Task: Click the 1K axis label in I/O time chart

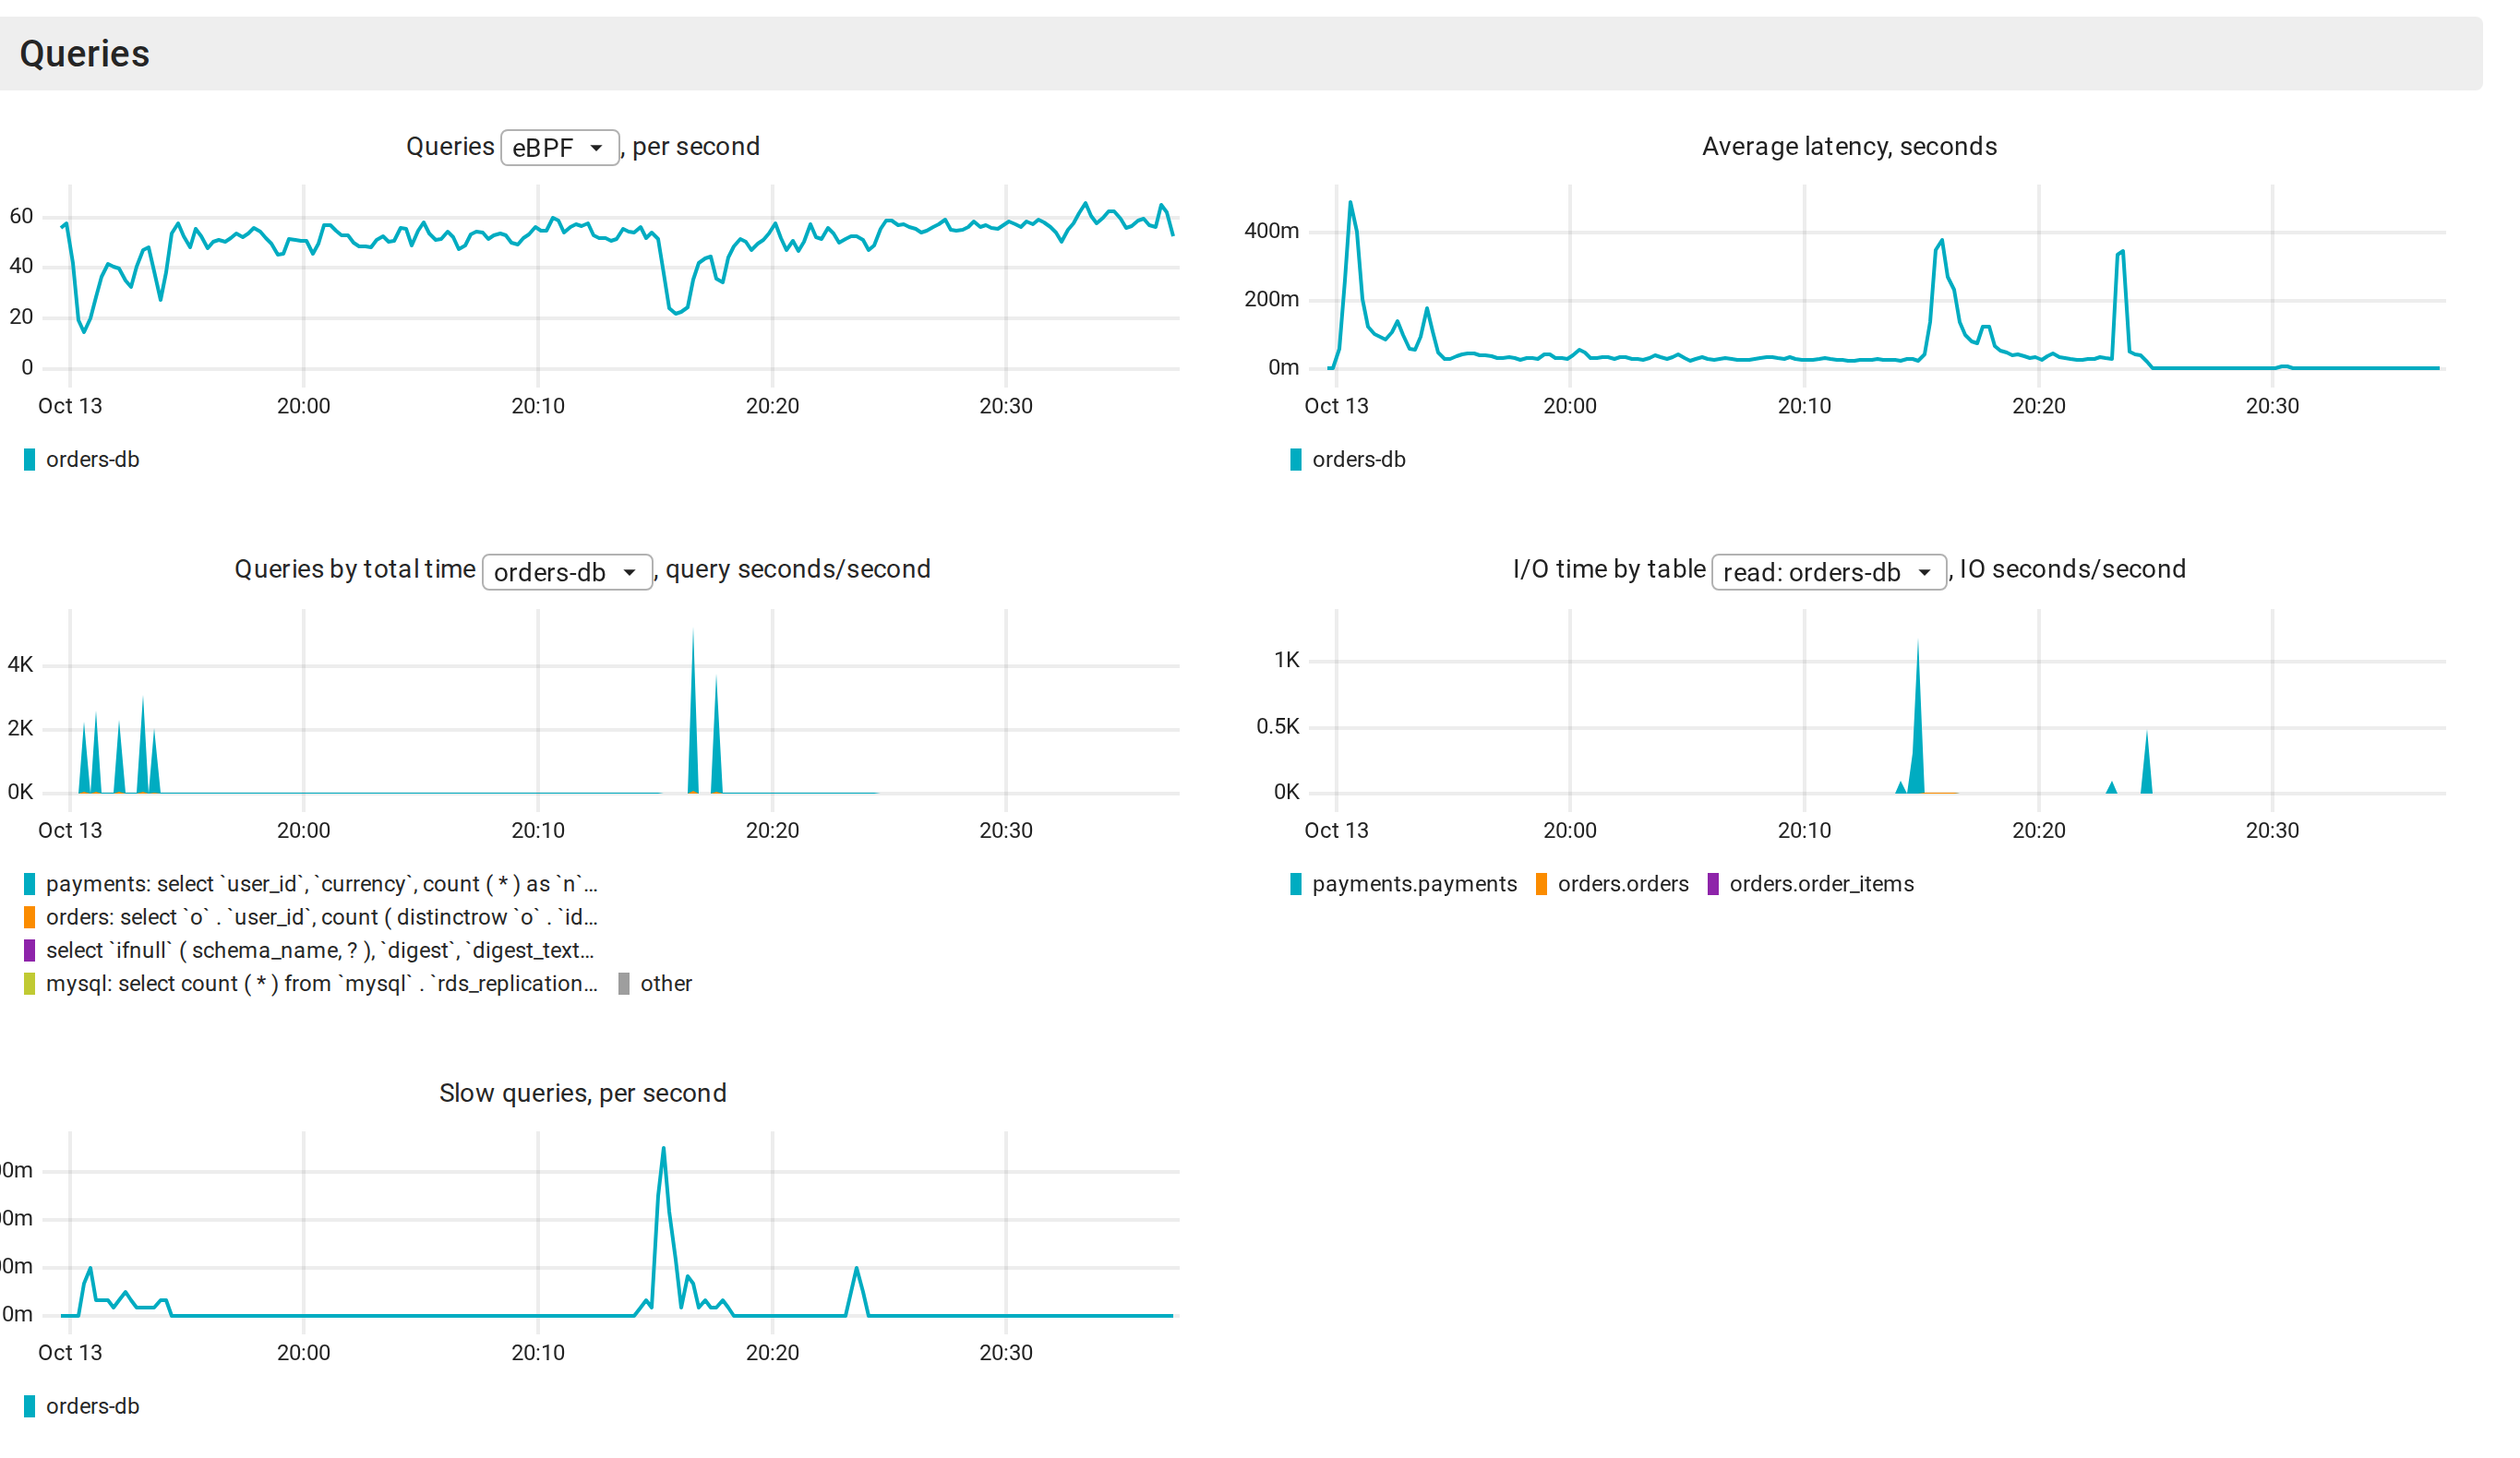Action: [x=1286, y=660]
